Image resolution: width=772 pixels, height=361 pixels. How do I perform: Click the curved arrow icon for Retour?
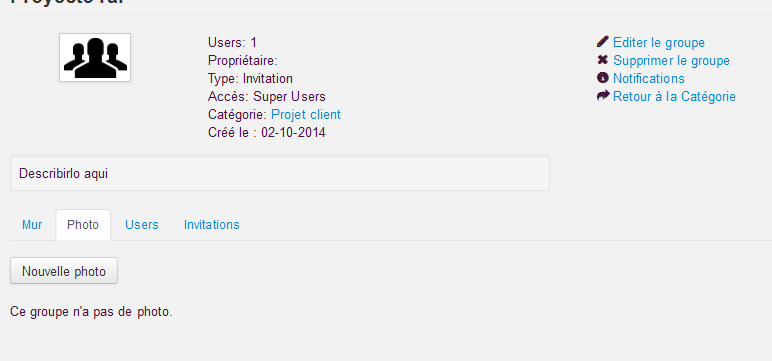tap(603, 96)
